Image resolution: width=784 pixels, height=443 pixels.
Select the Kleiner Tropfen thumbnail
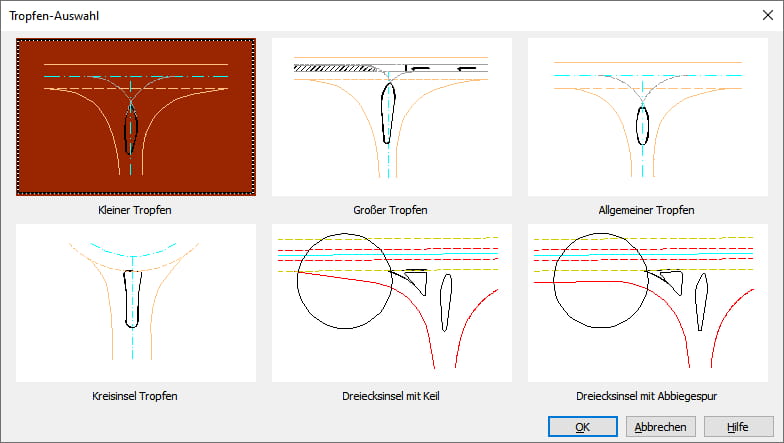point(136,116)
